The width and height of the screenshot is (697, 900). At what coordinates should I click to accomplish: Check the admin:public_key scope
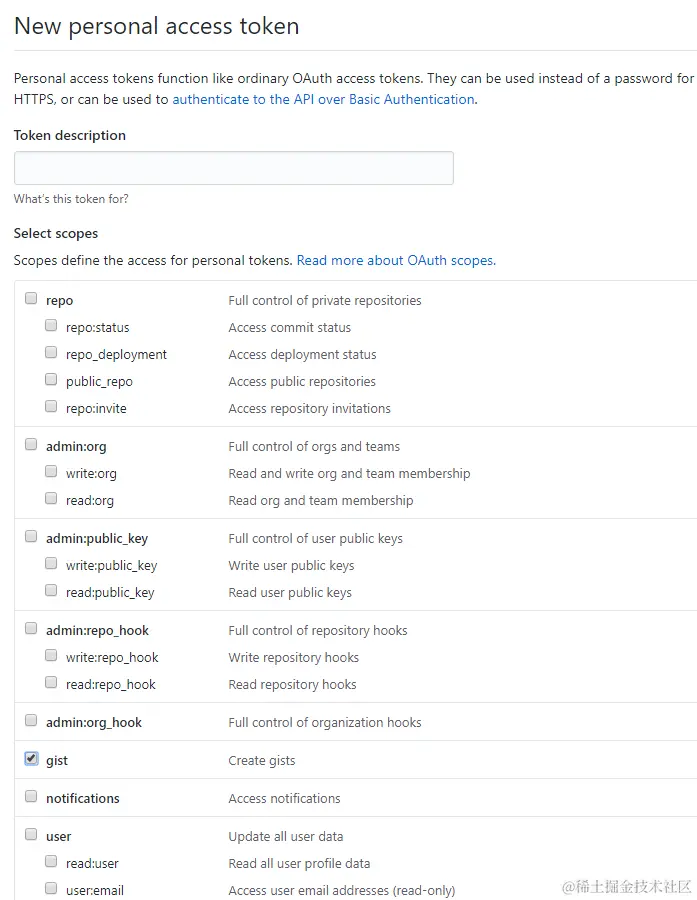pyautogui.click(x=31, y=536)
